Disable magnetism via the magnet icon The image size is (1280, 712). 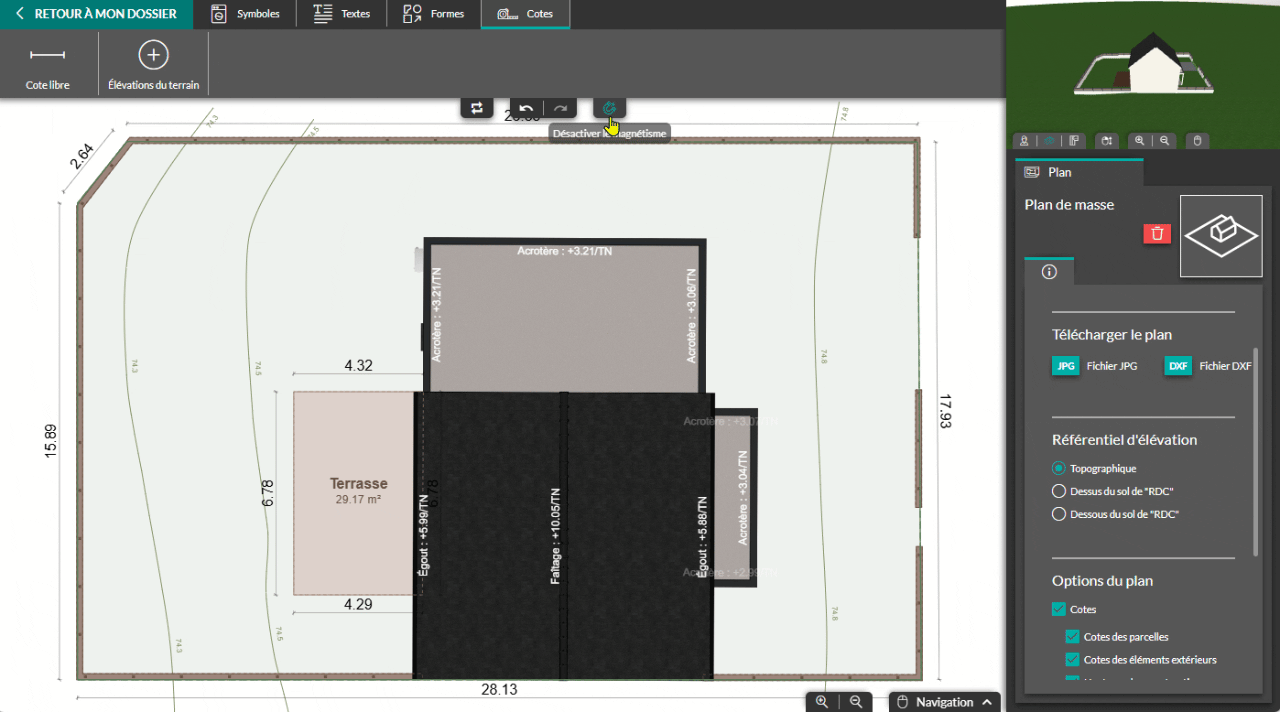[x=609, y=107]
